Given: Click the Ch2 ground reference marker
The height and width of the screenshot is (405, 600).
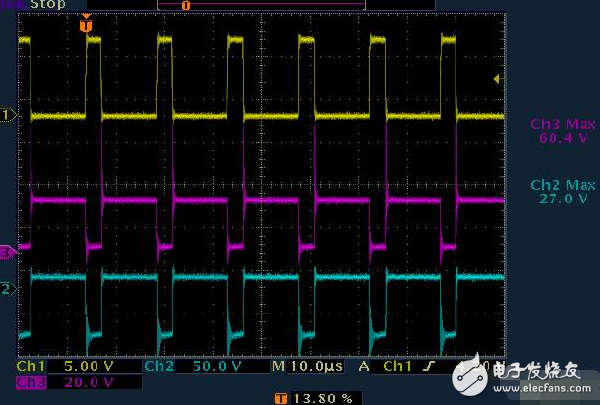Looking at the screenshot, I should [7, 289].
